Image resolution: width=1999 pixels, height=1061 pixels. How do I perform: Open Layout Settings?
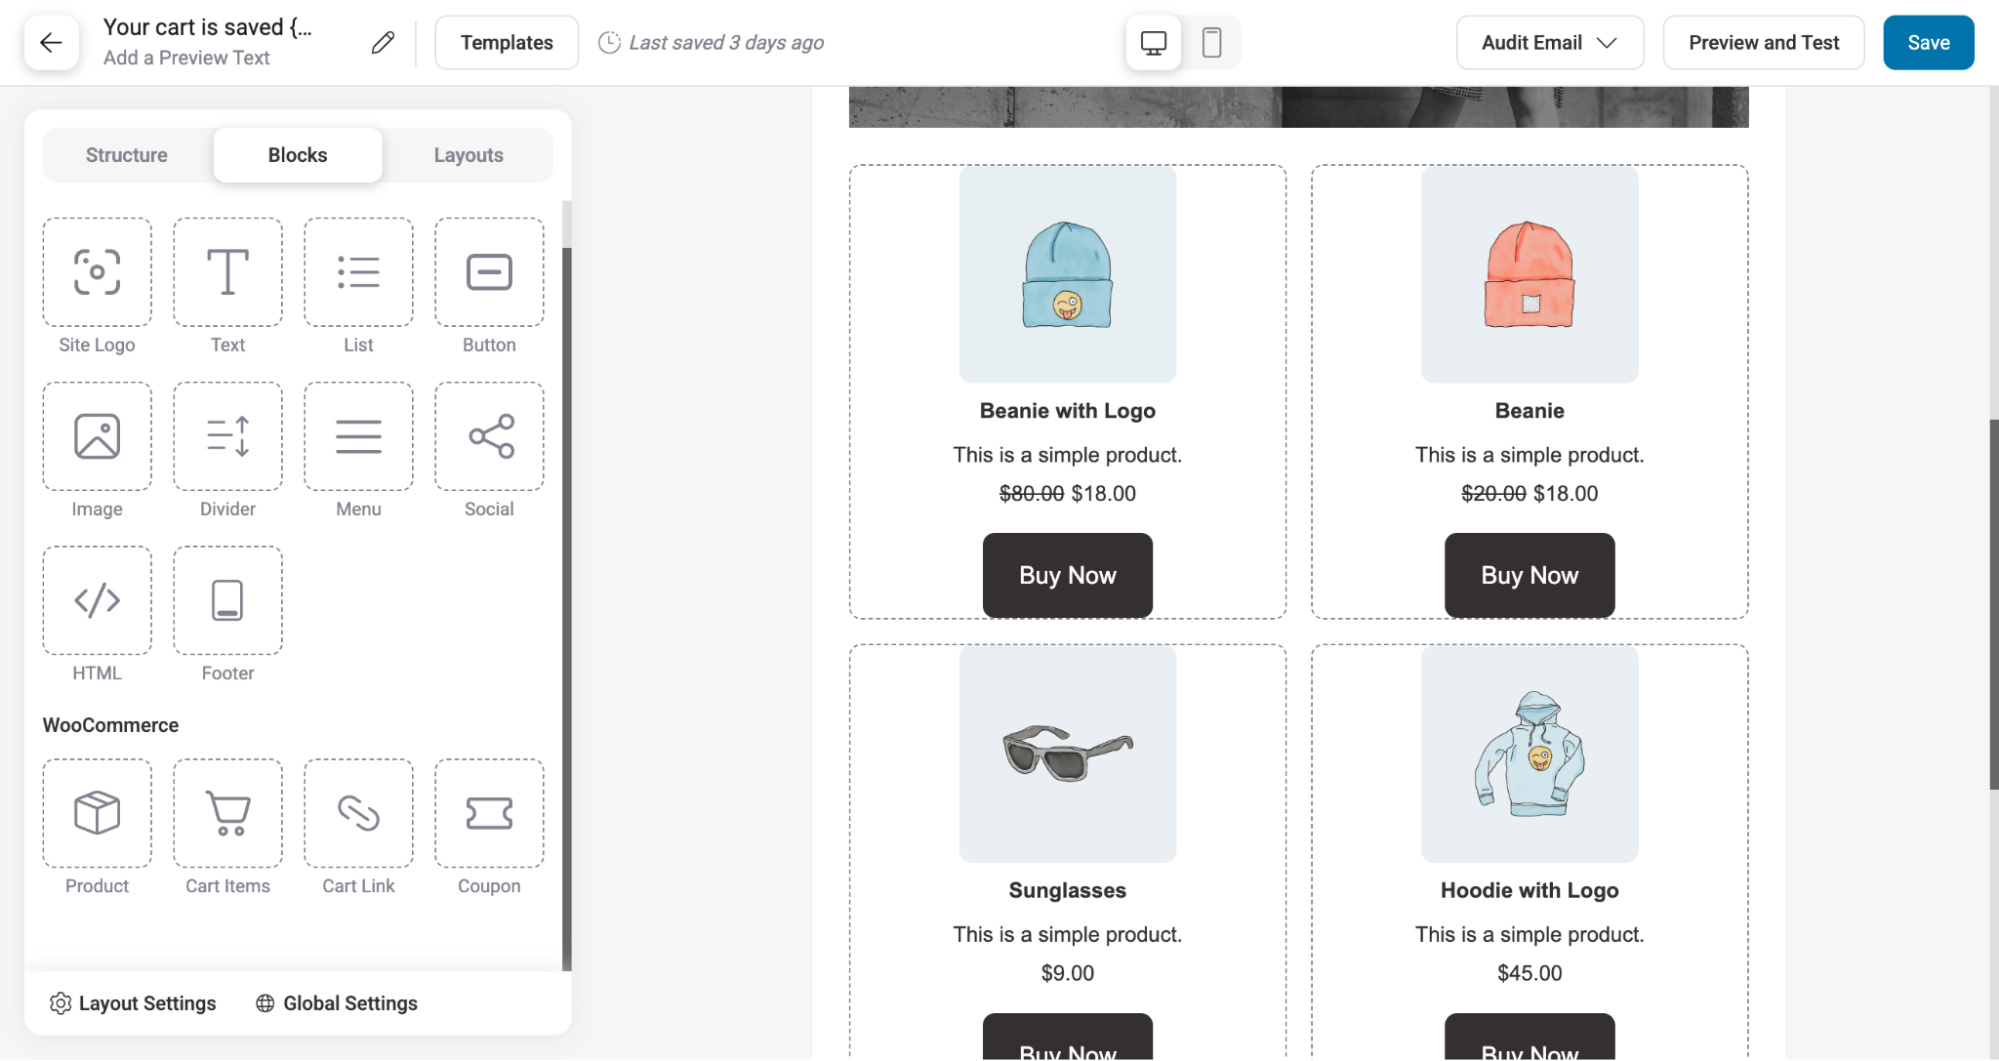(x=133, y=1003)
